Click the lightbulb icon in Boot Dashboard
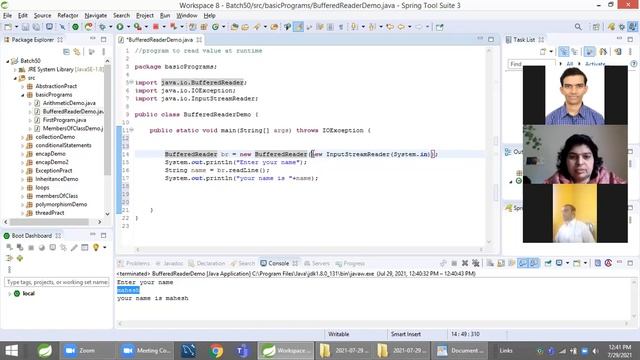The width and height of the screenshot is (640, 360). point(96,247)
